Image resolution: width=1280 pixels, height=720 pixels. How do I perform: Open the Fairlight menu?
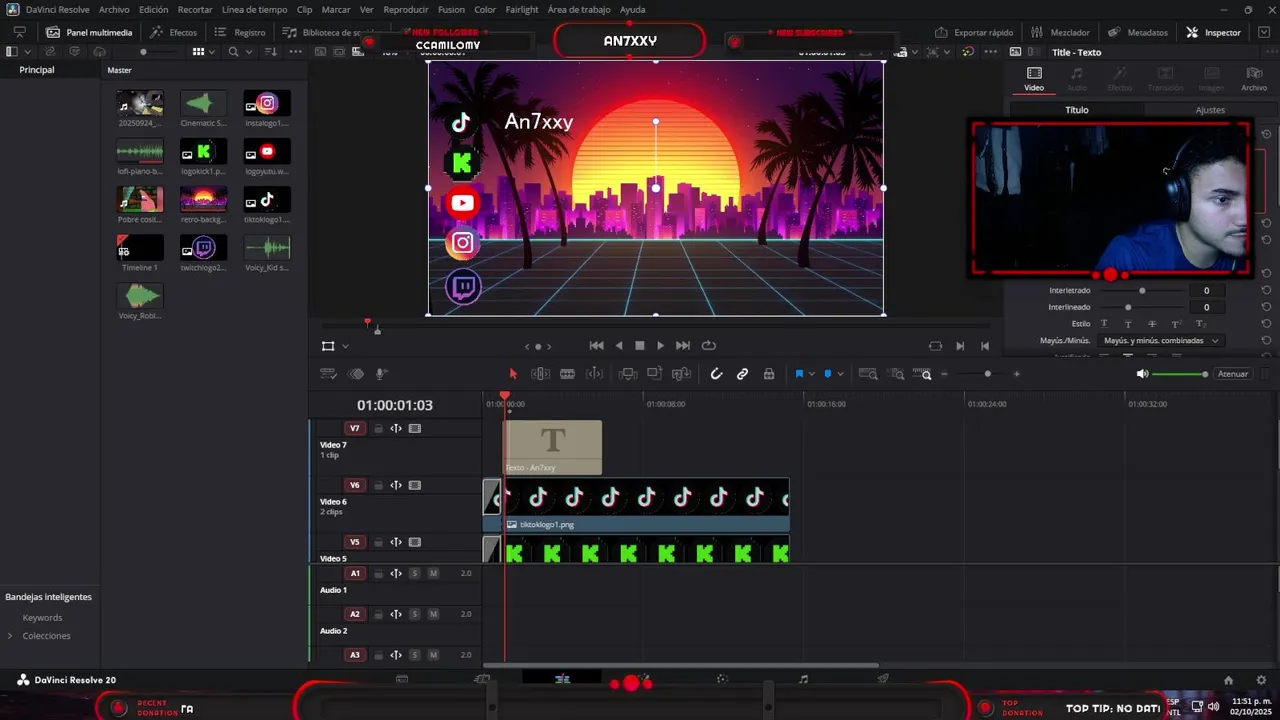click(x=522, y=9)
